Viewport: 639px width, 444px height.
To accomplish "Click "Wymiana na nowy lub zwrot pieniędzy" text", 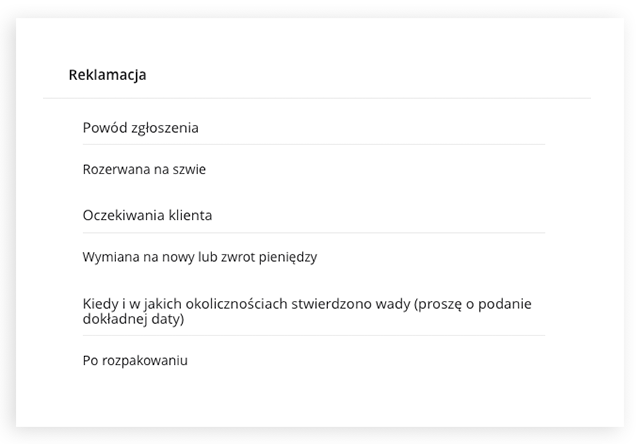I will tap(200, 257).
